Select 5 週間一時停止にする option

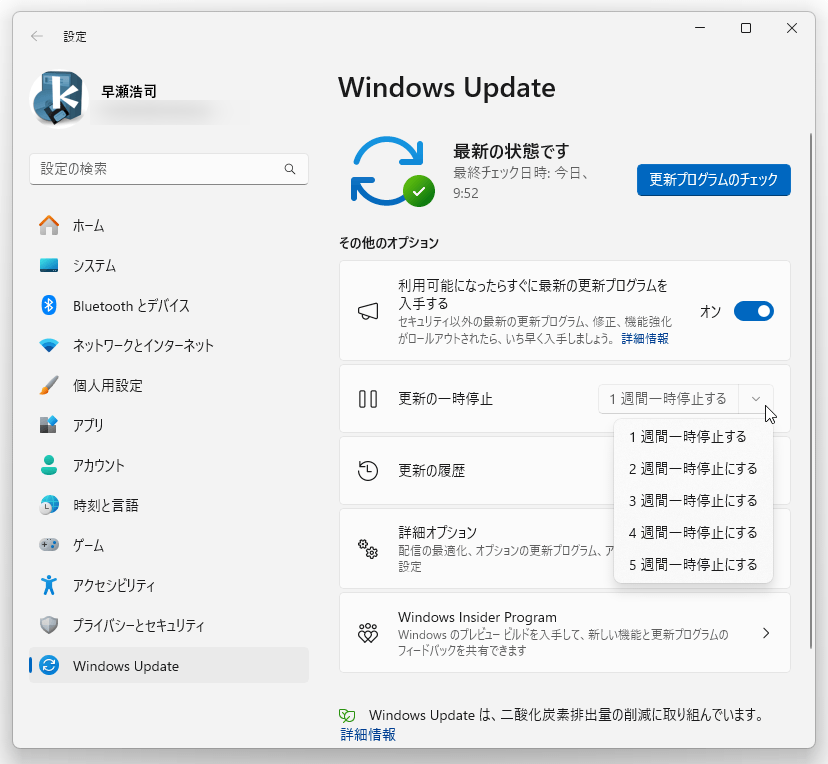click(693, 564)
